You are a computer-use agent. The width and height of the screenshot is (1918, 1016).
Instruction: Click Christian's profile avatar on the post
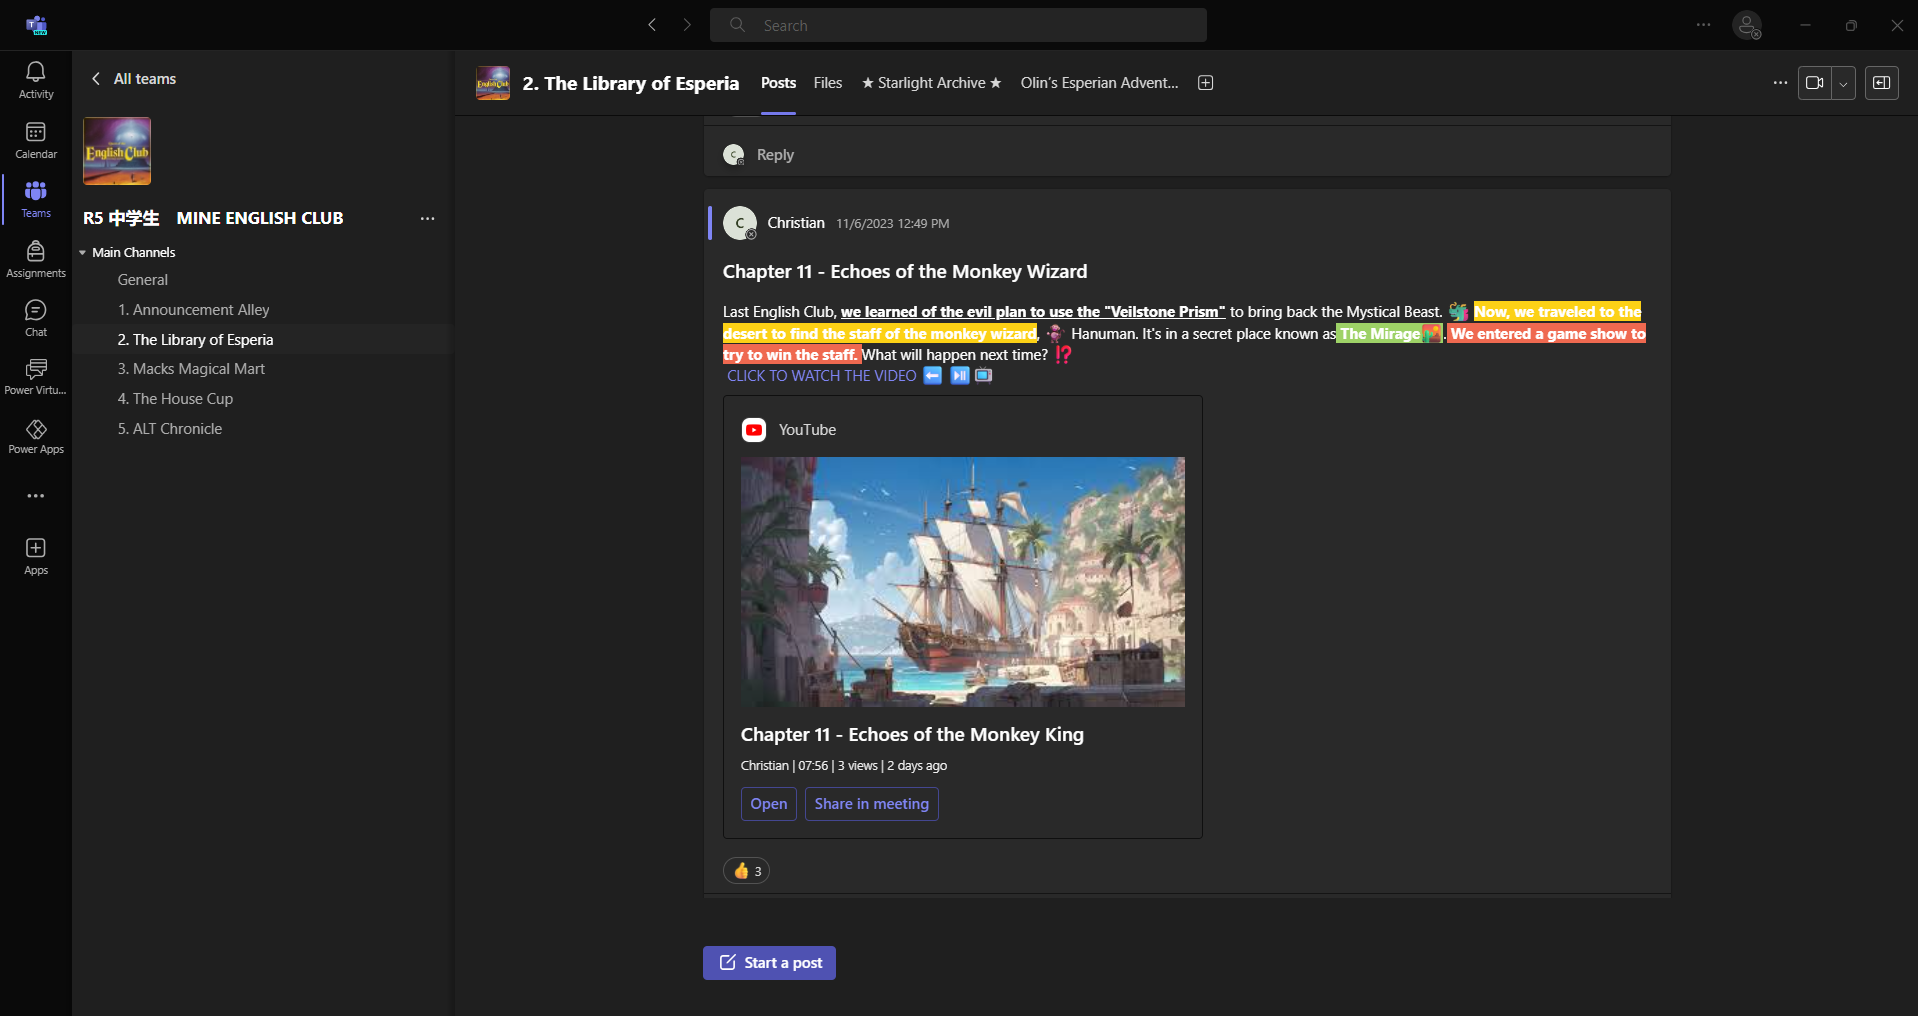pyautogui.click(x=740, y=223)
